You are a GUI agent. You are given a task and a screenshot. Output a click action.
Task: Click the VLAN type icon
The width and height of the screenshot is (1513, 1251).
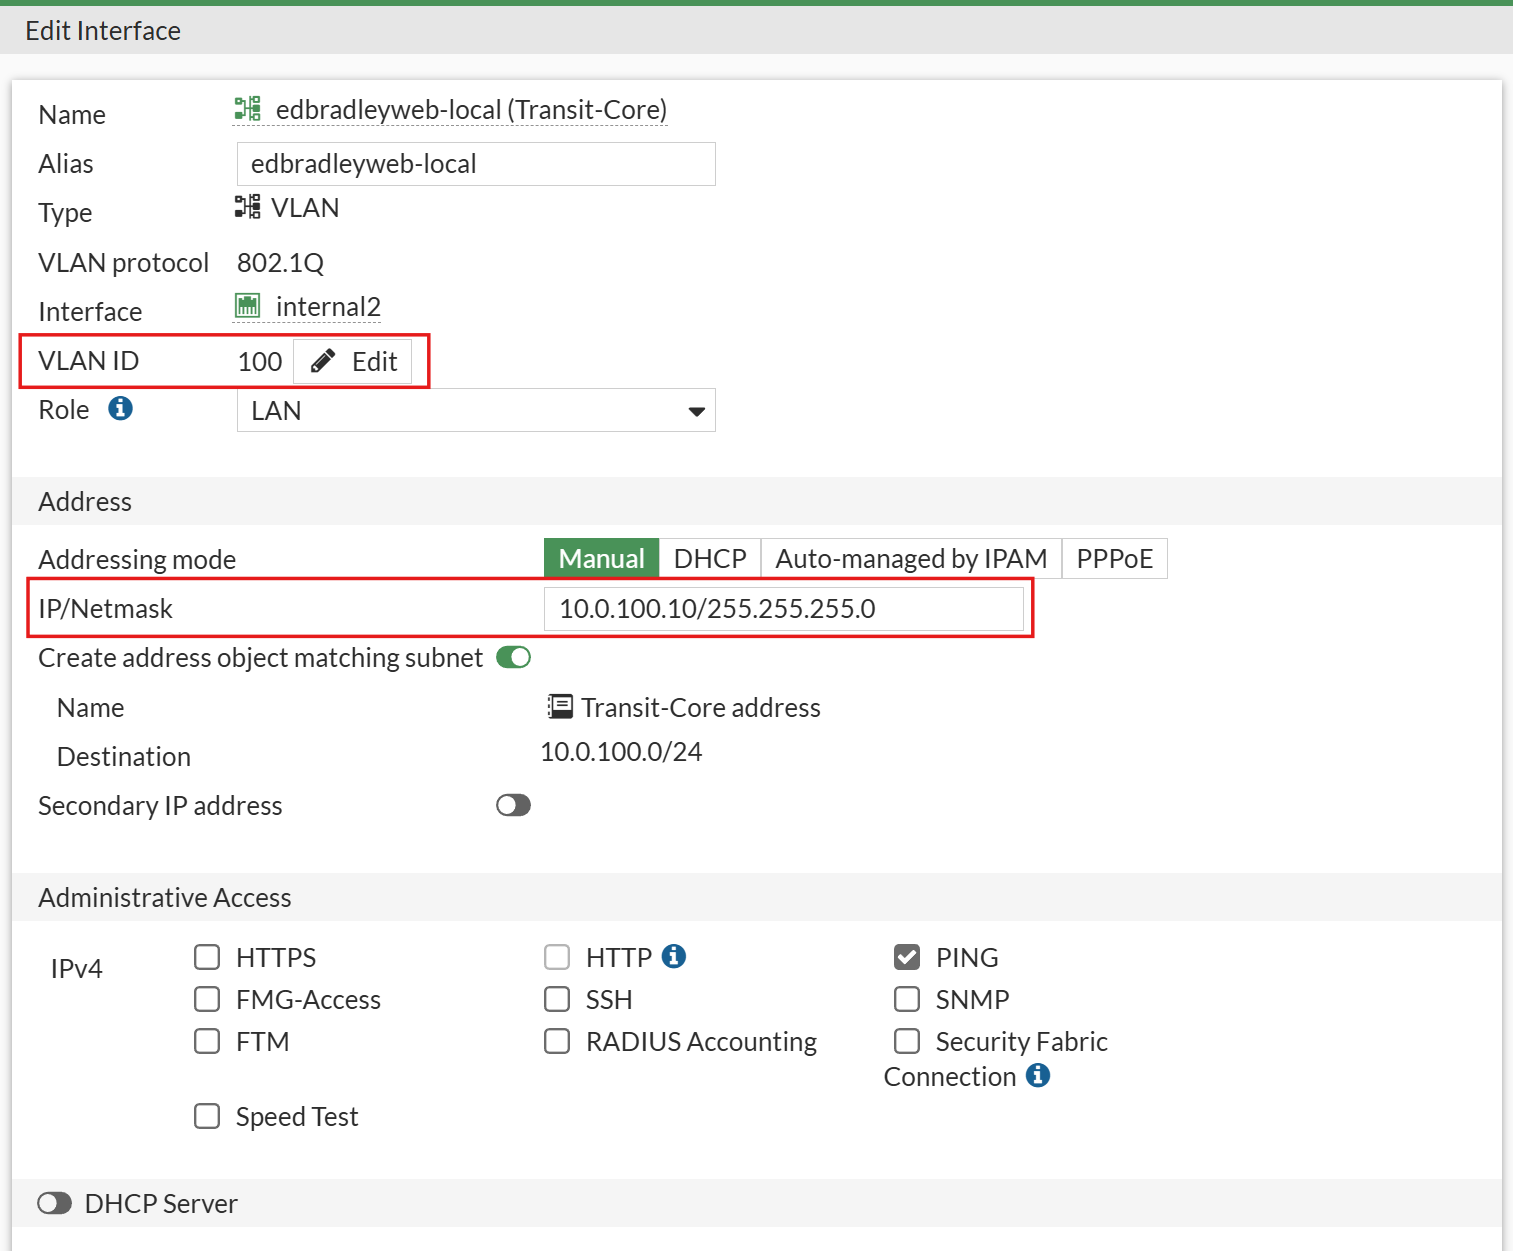247,207
